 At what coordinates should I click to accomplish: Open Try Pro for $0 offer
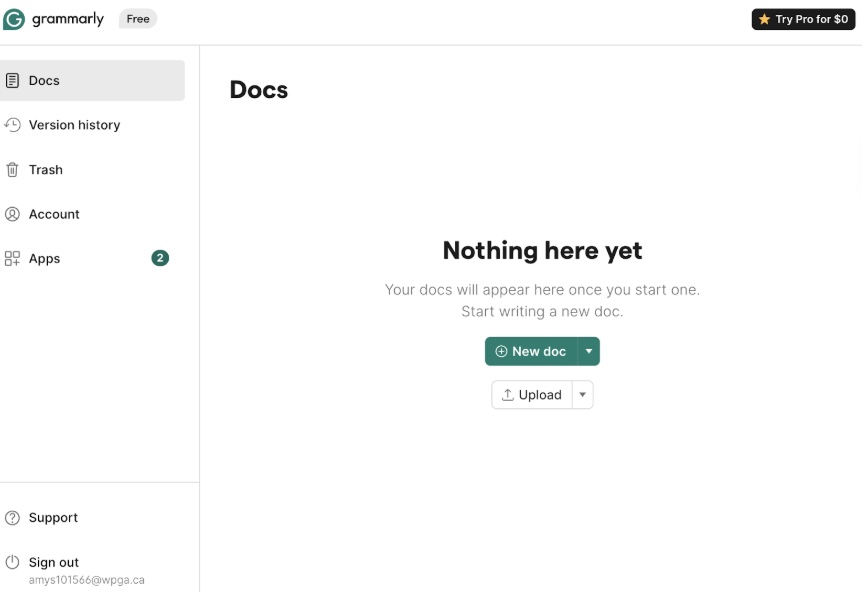(803, 19)
